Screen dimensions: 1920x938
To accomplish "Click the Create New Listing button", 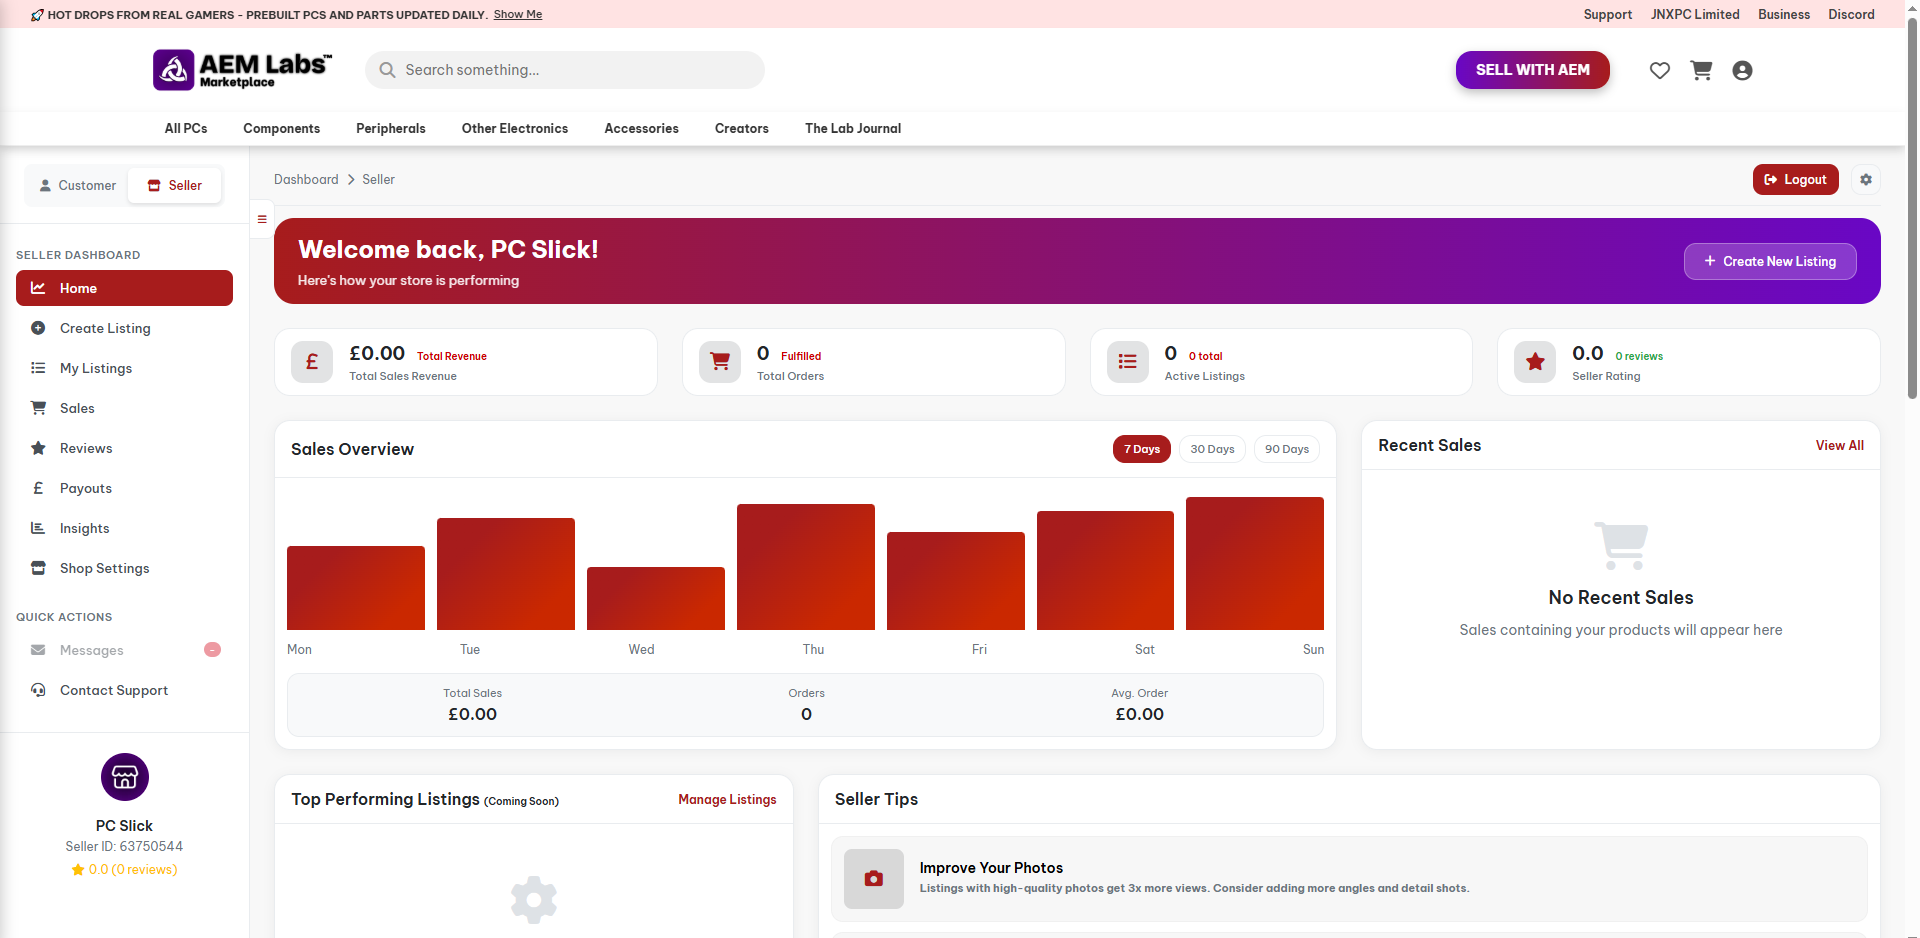I will coord(1769,261).
